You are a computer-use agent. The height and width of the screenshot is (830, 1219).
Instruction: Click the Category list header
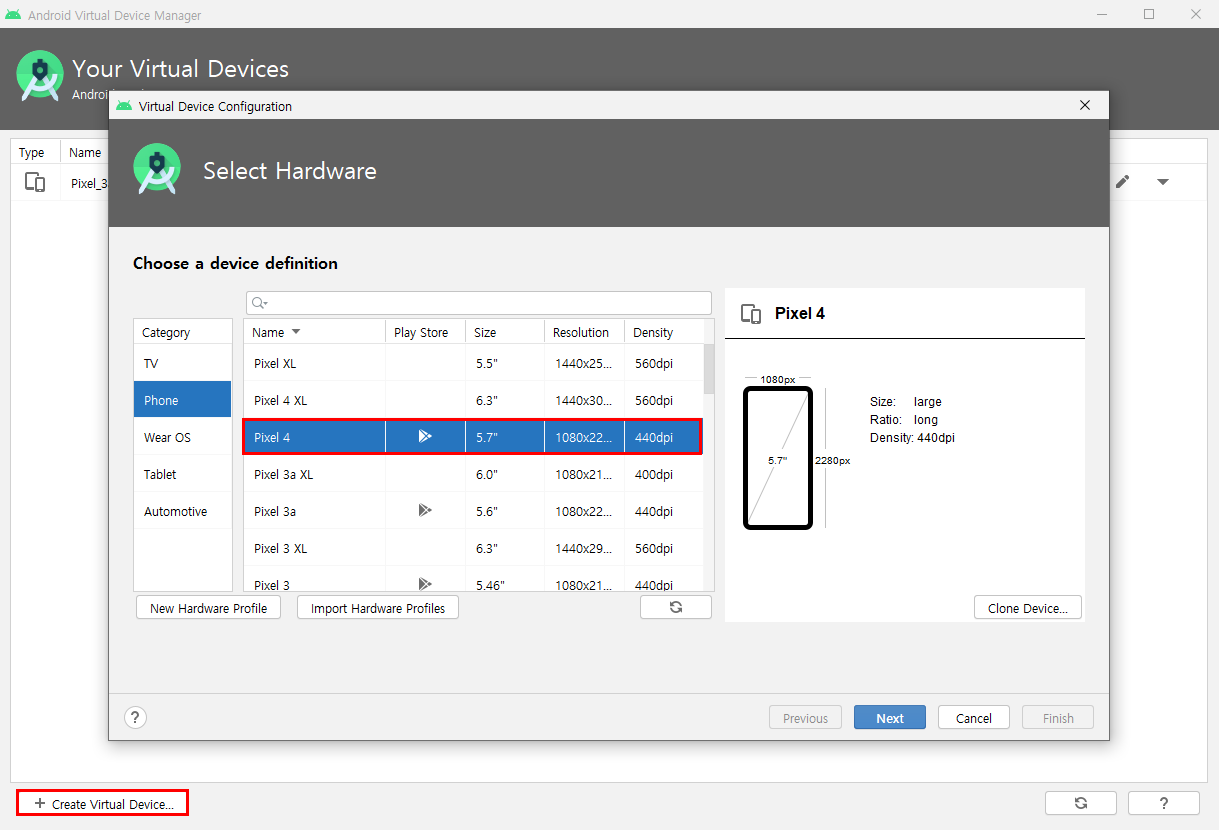tap(182, 332)
